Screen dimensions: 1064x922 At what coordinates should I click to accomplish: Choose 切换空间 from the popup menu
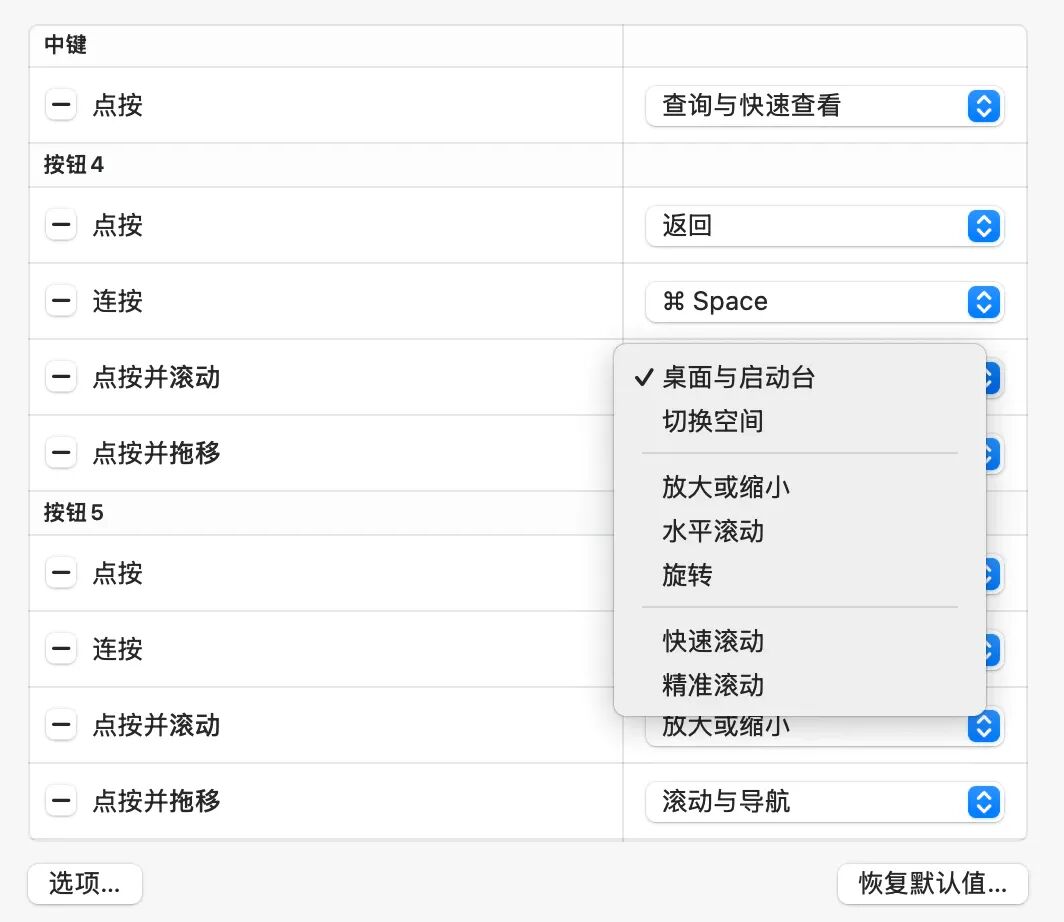(799, 421)
